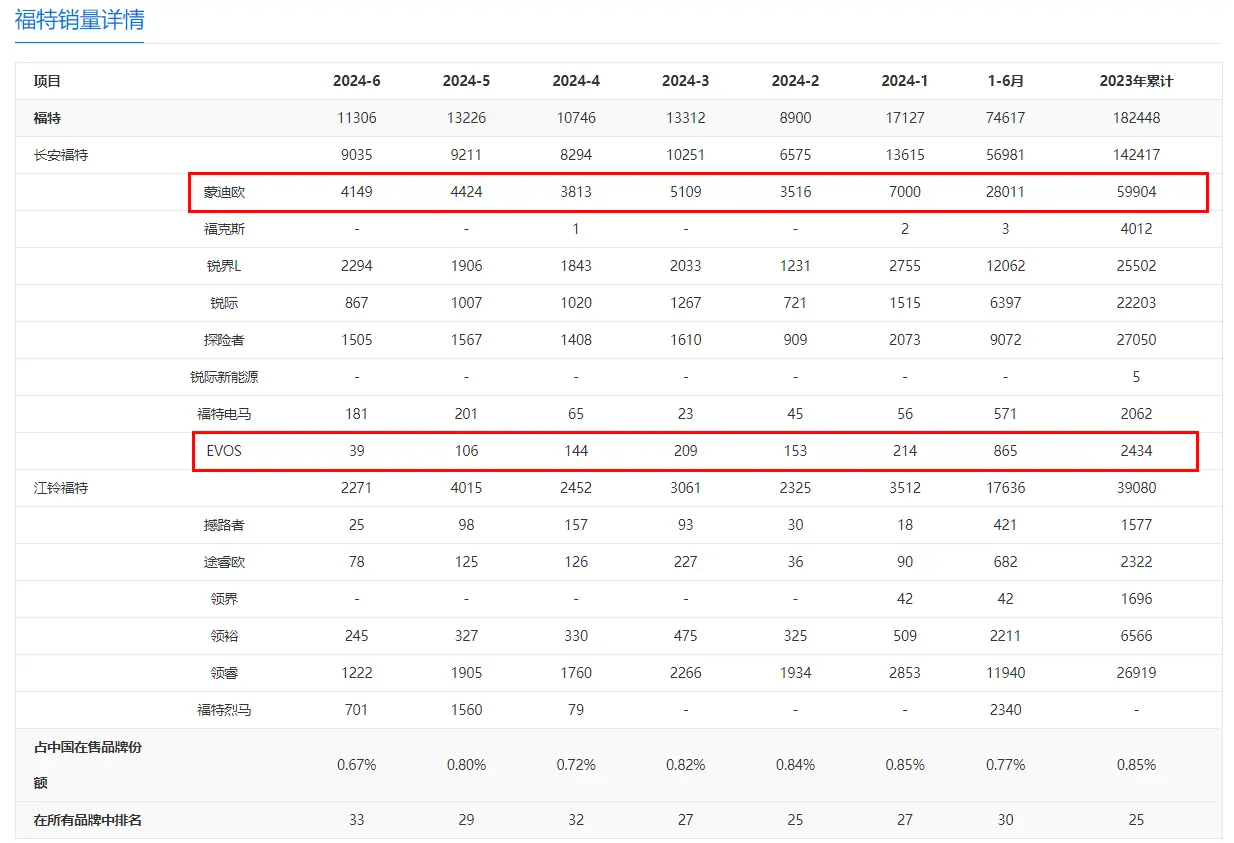Click the 领界 model name
Viewport: 1234px width, 843px height.
tap(224, 599)
